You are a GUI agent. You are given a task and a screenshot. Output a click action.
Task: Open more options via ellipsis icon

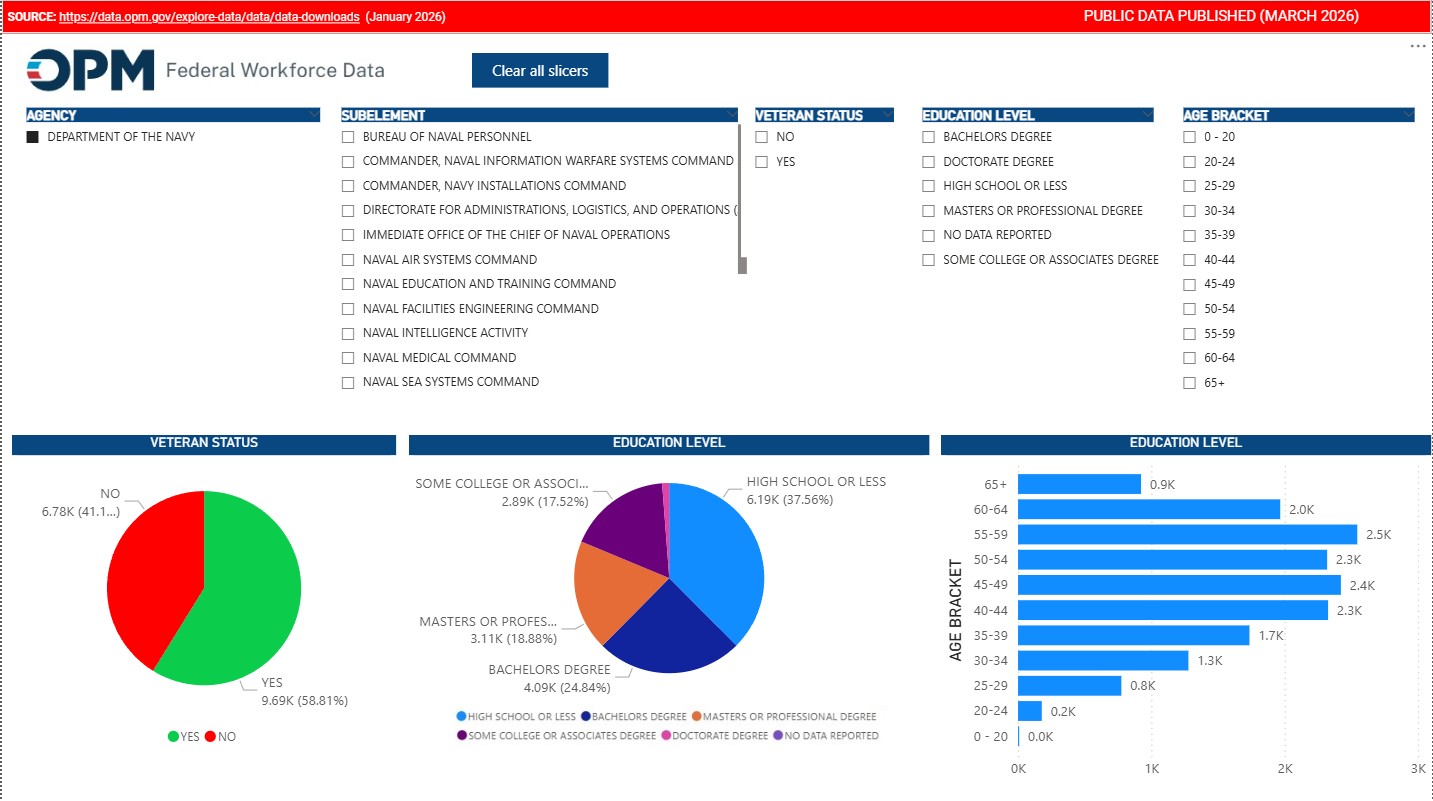coord(1418,45)
